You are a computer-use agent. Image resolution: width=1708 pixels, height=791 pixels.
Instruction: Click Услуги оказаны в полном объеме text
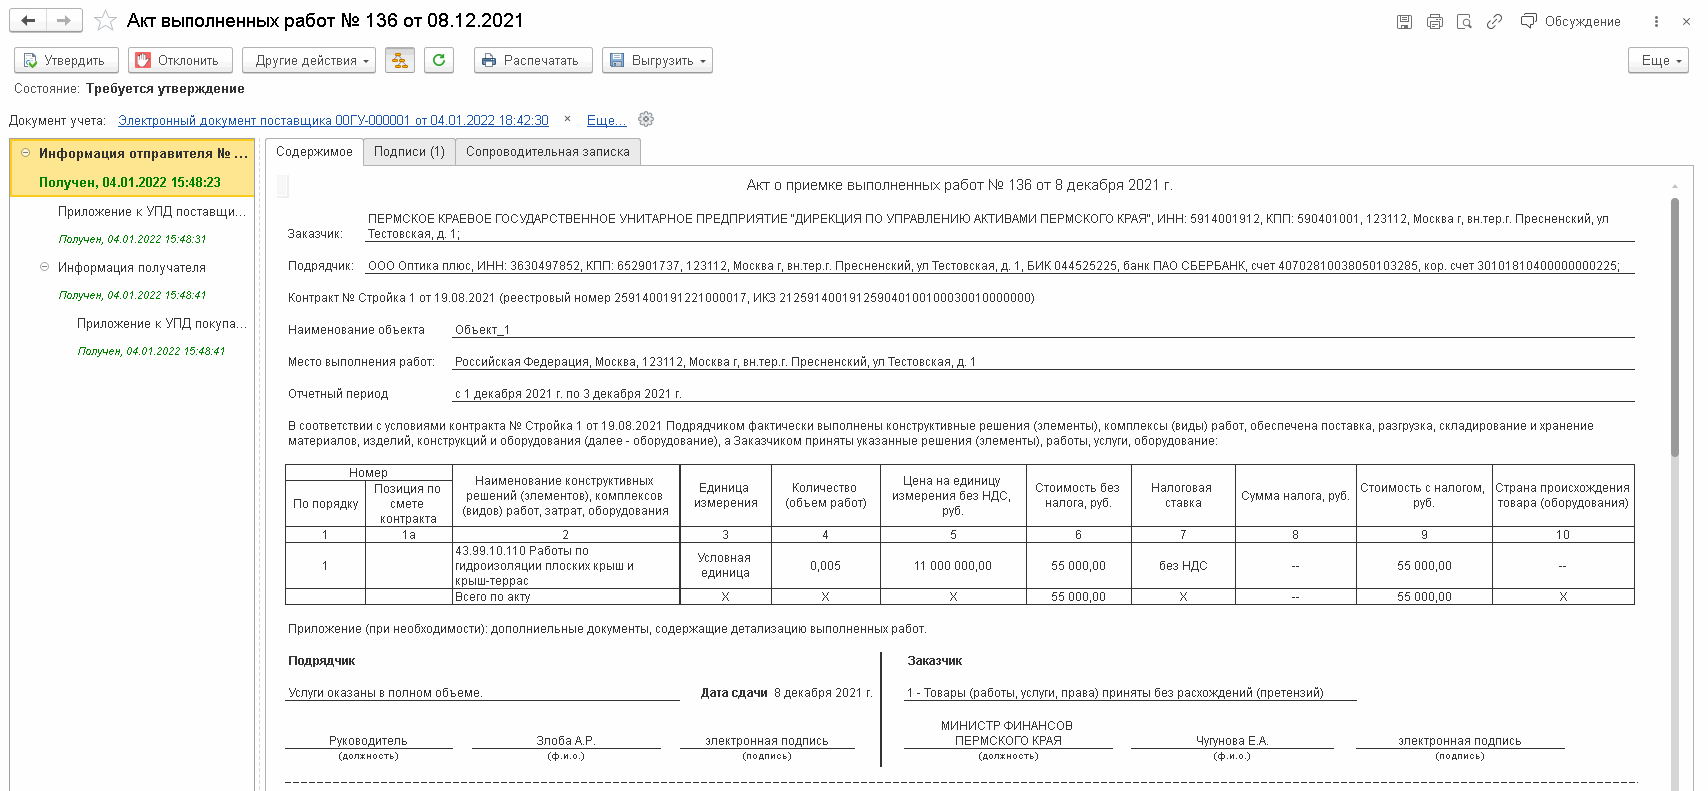click(385, 693)
